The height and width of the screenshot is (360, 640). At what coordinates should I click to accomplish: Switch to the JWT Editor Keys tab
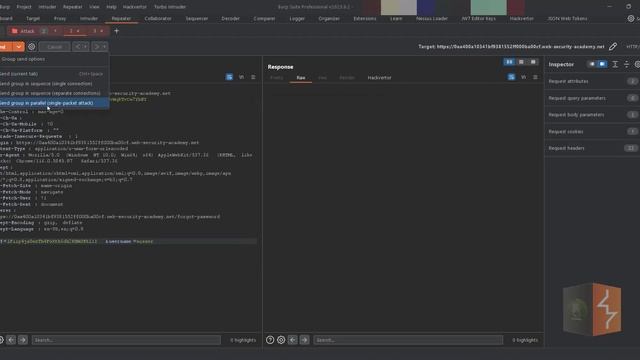479,18
